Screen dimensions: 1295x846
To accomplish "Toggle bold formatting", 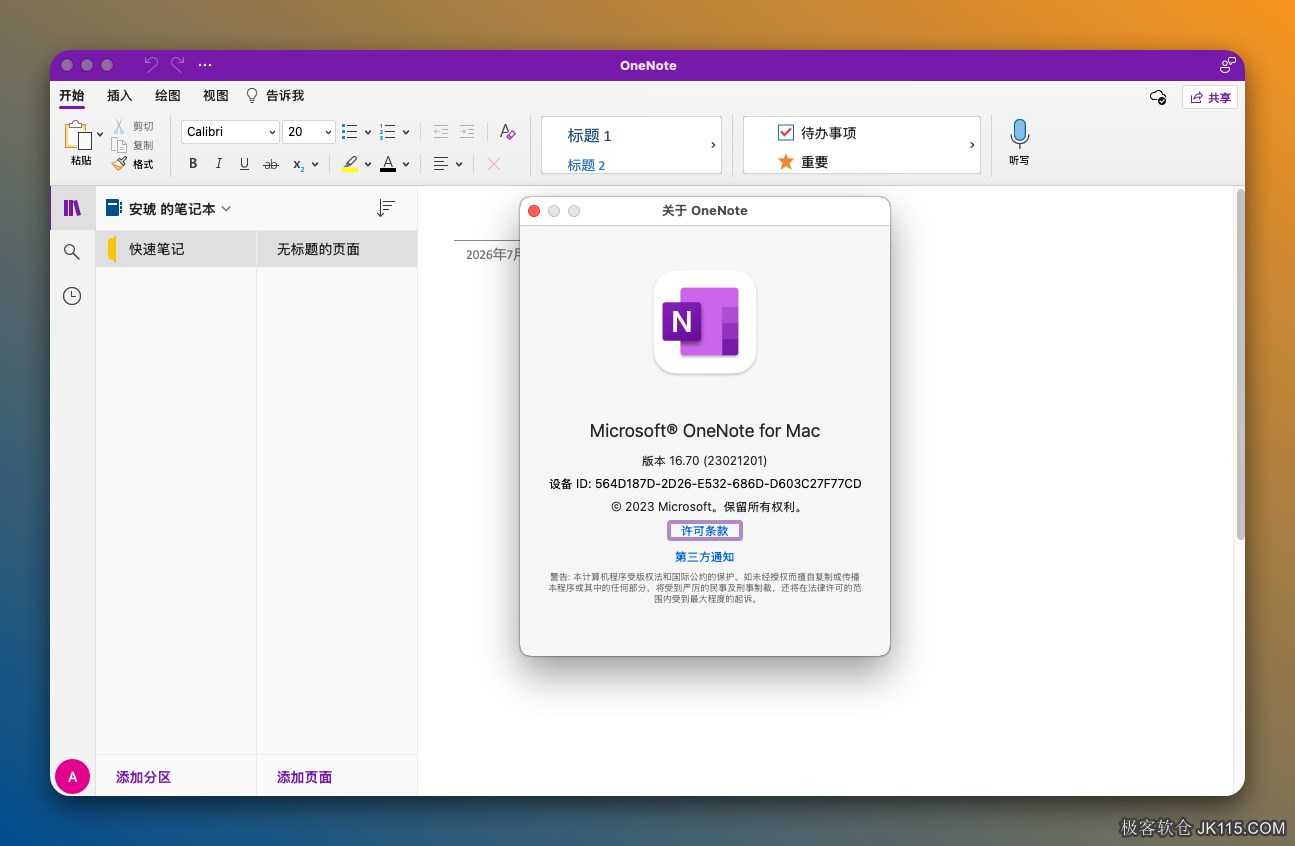I will (x=193, y=164).
